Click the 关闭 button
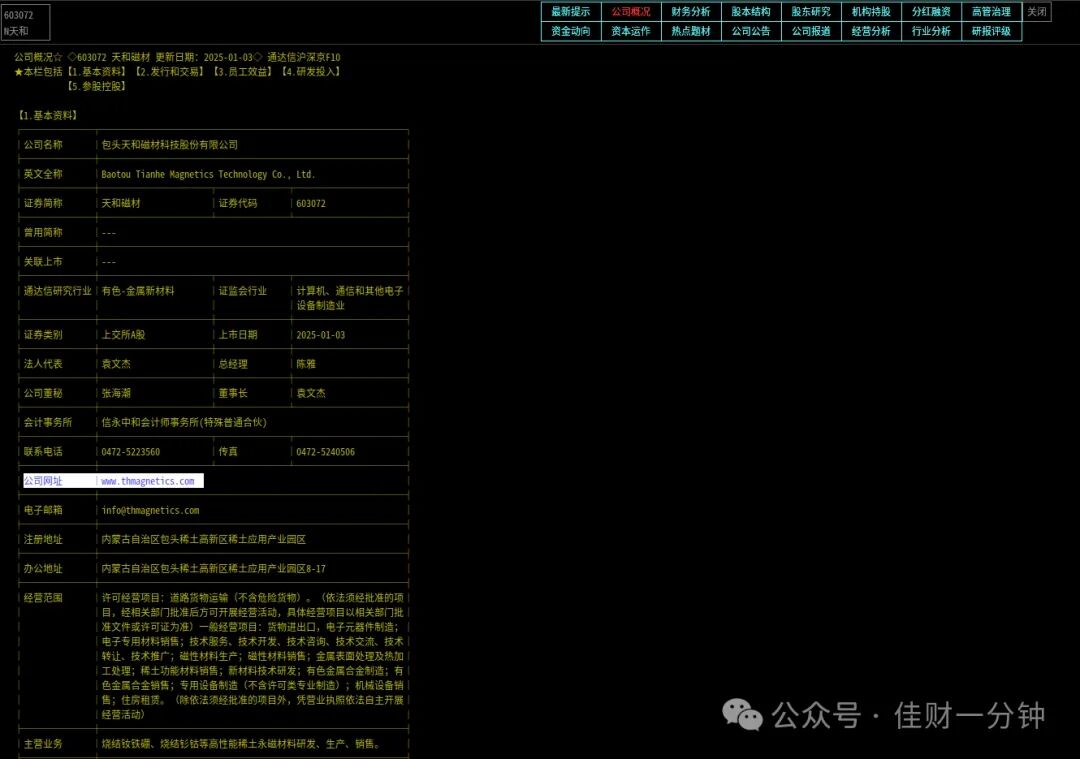Viewport: 1080px width, 759px height. 1037,12
